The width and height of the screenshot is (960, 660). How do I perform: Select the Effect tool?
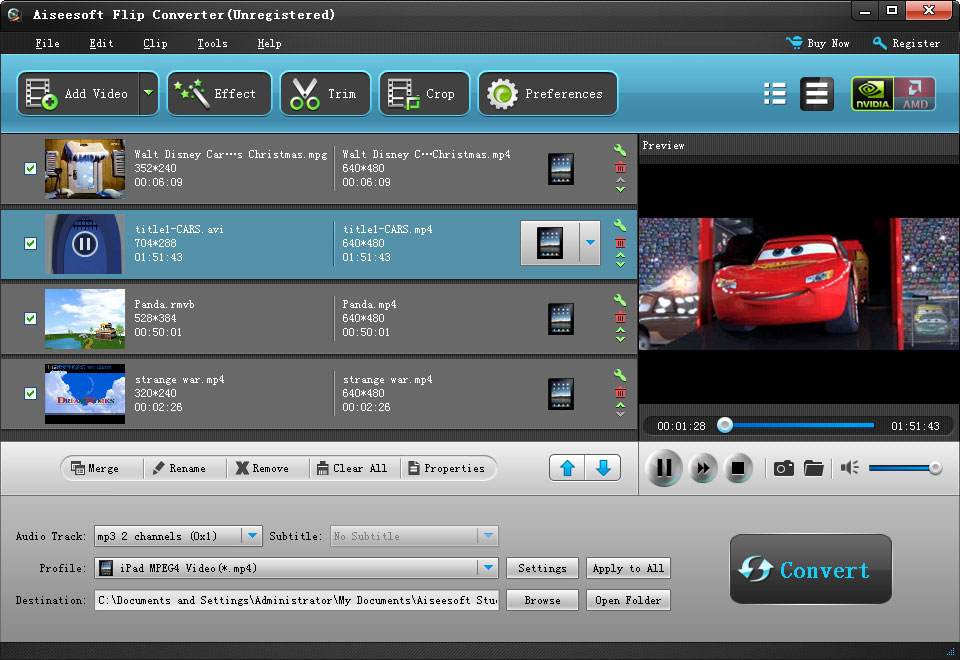(x=219, y=93)
